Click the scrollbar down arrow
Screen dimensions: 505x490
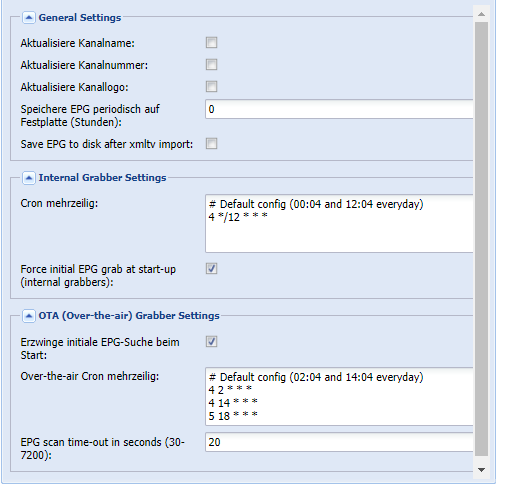click(481, 470)
